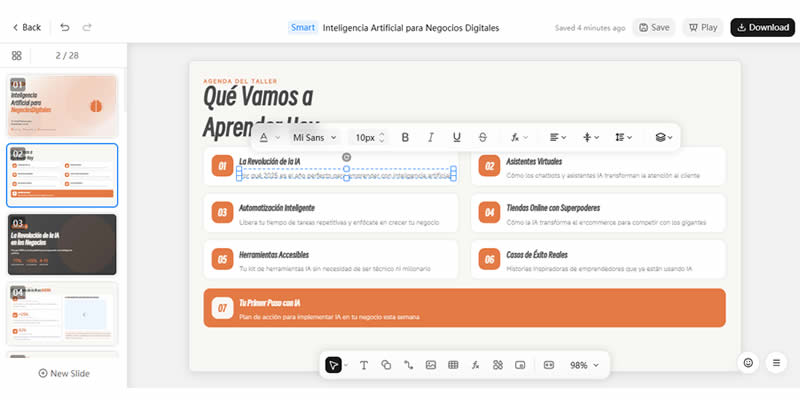Open the text color picker

[x=268, y=137]
